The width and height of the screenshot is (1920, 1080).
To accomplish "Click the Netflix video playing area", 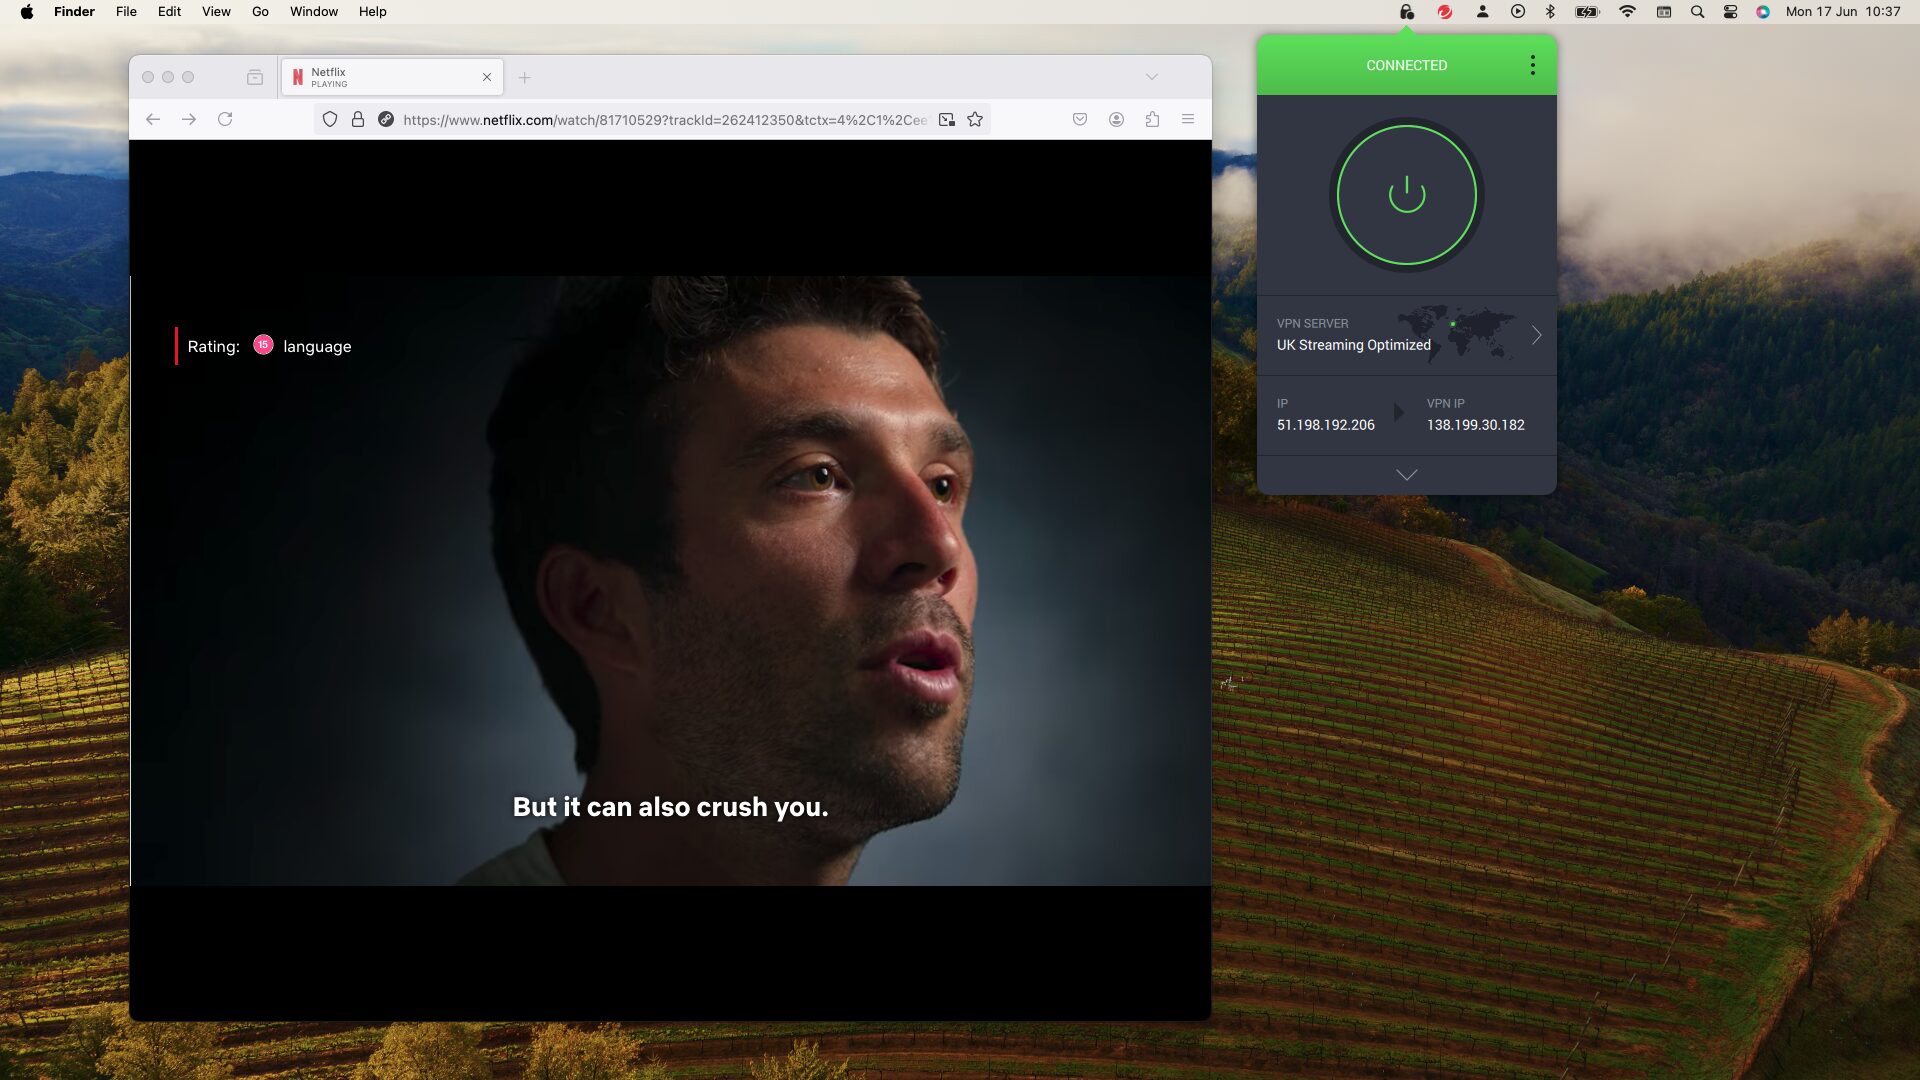I will 670,580.
